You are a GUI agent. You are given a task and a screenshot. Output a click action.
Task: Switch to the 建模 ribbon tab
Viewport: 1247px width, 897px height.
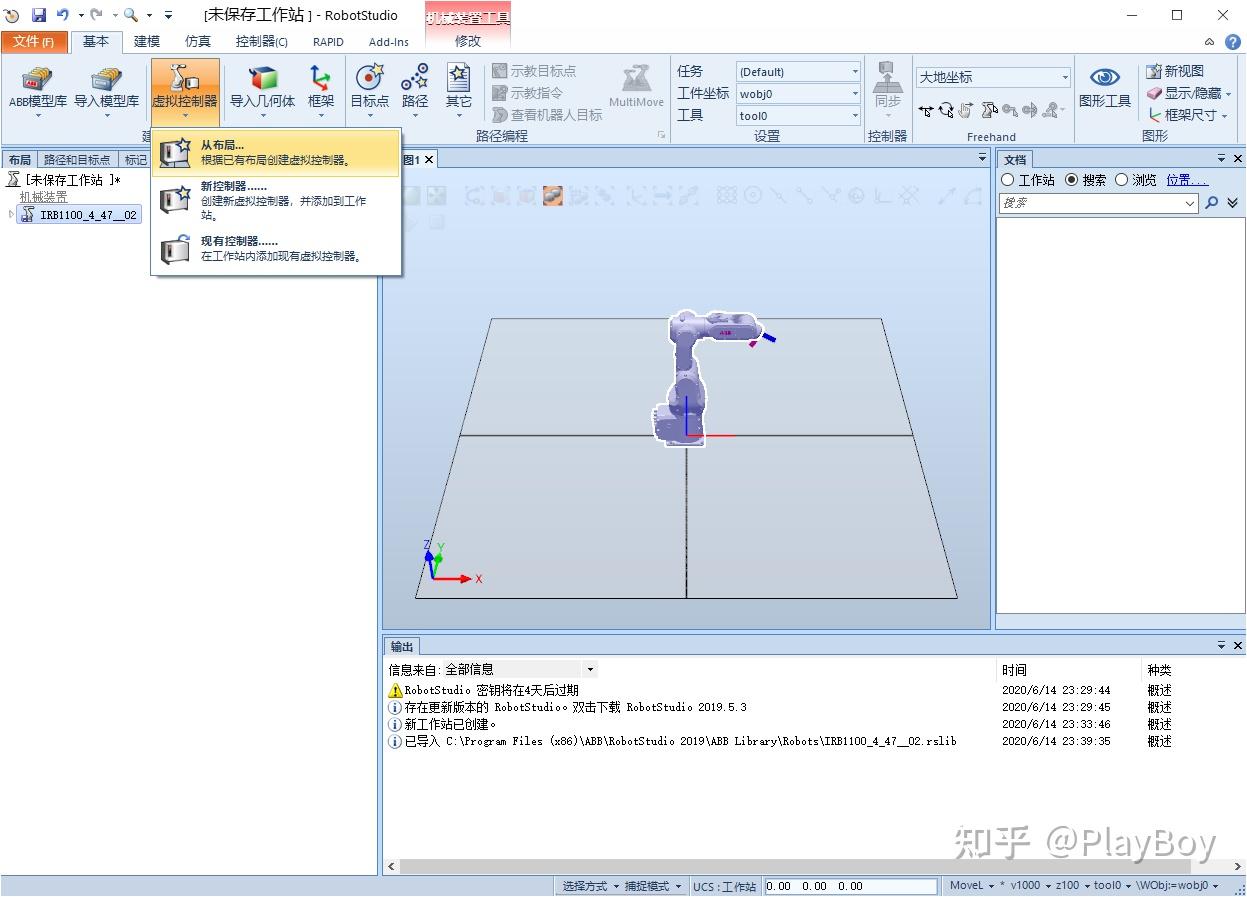[x=146, y=41]
